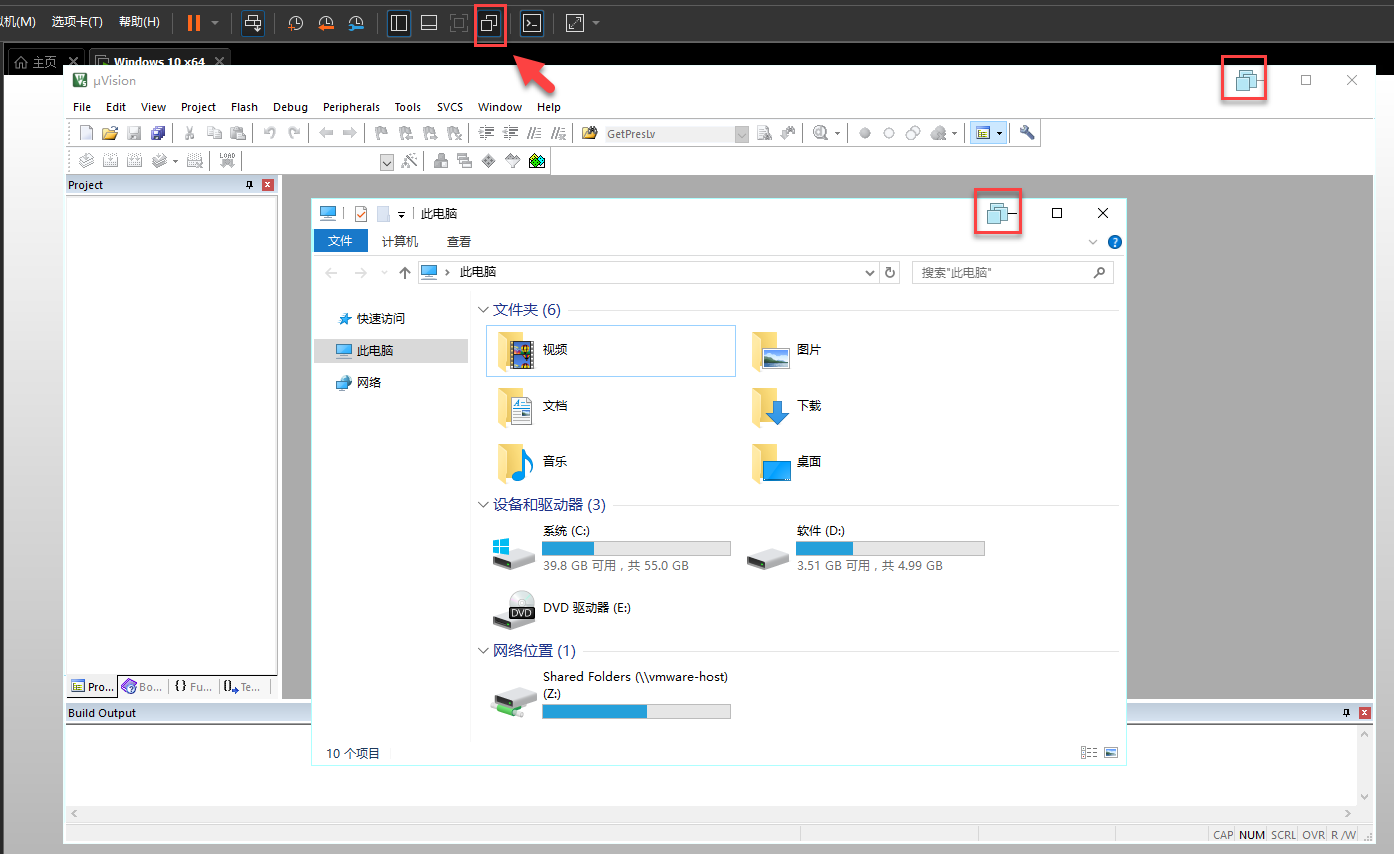The width and height of the screenshot is (1394, 854).
Task: Switch Explorer to large icons view
Action: pos(1110,753)
